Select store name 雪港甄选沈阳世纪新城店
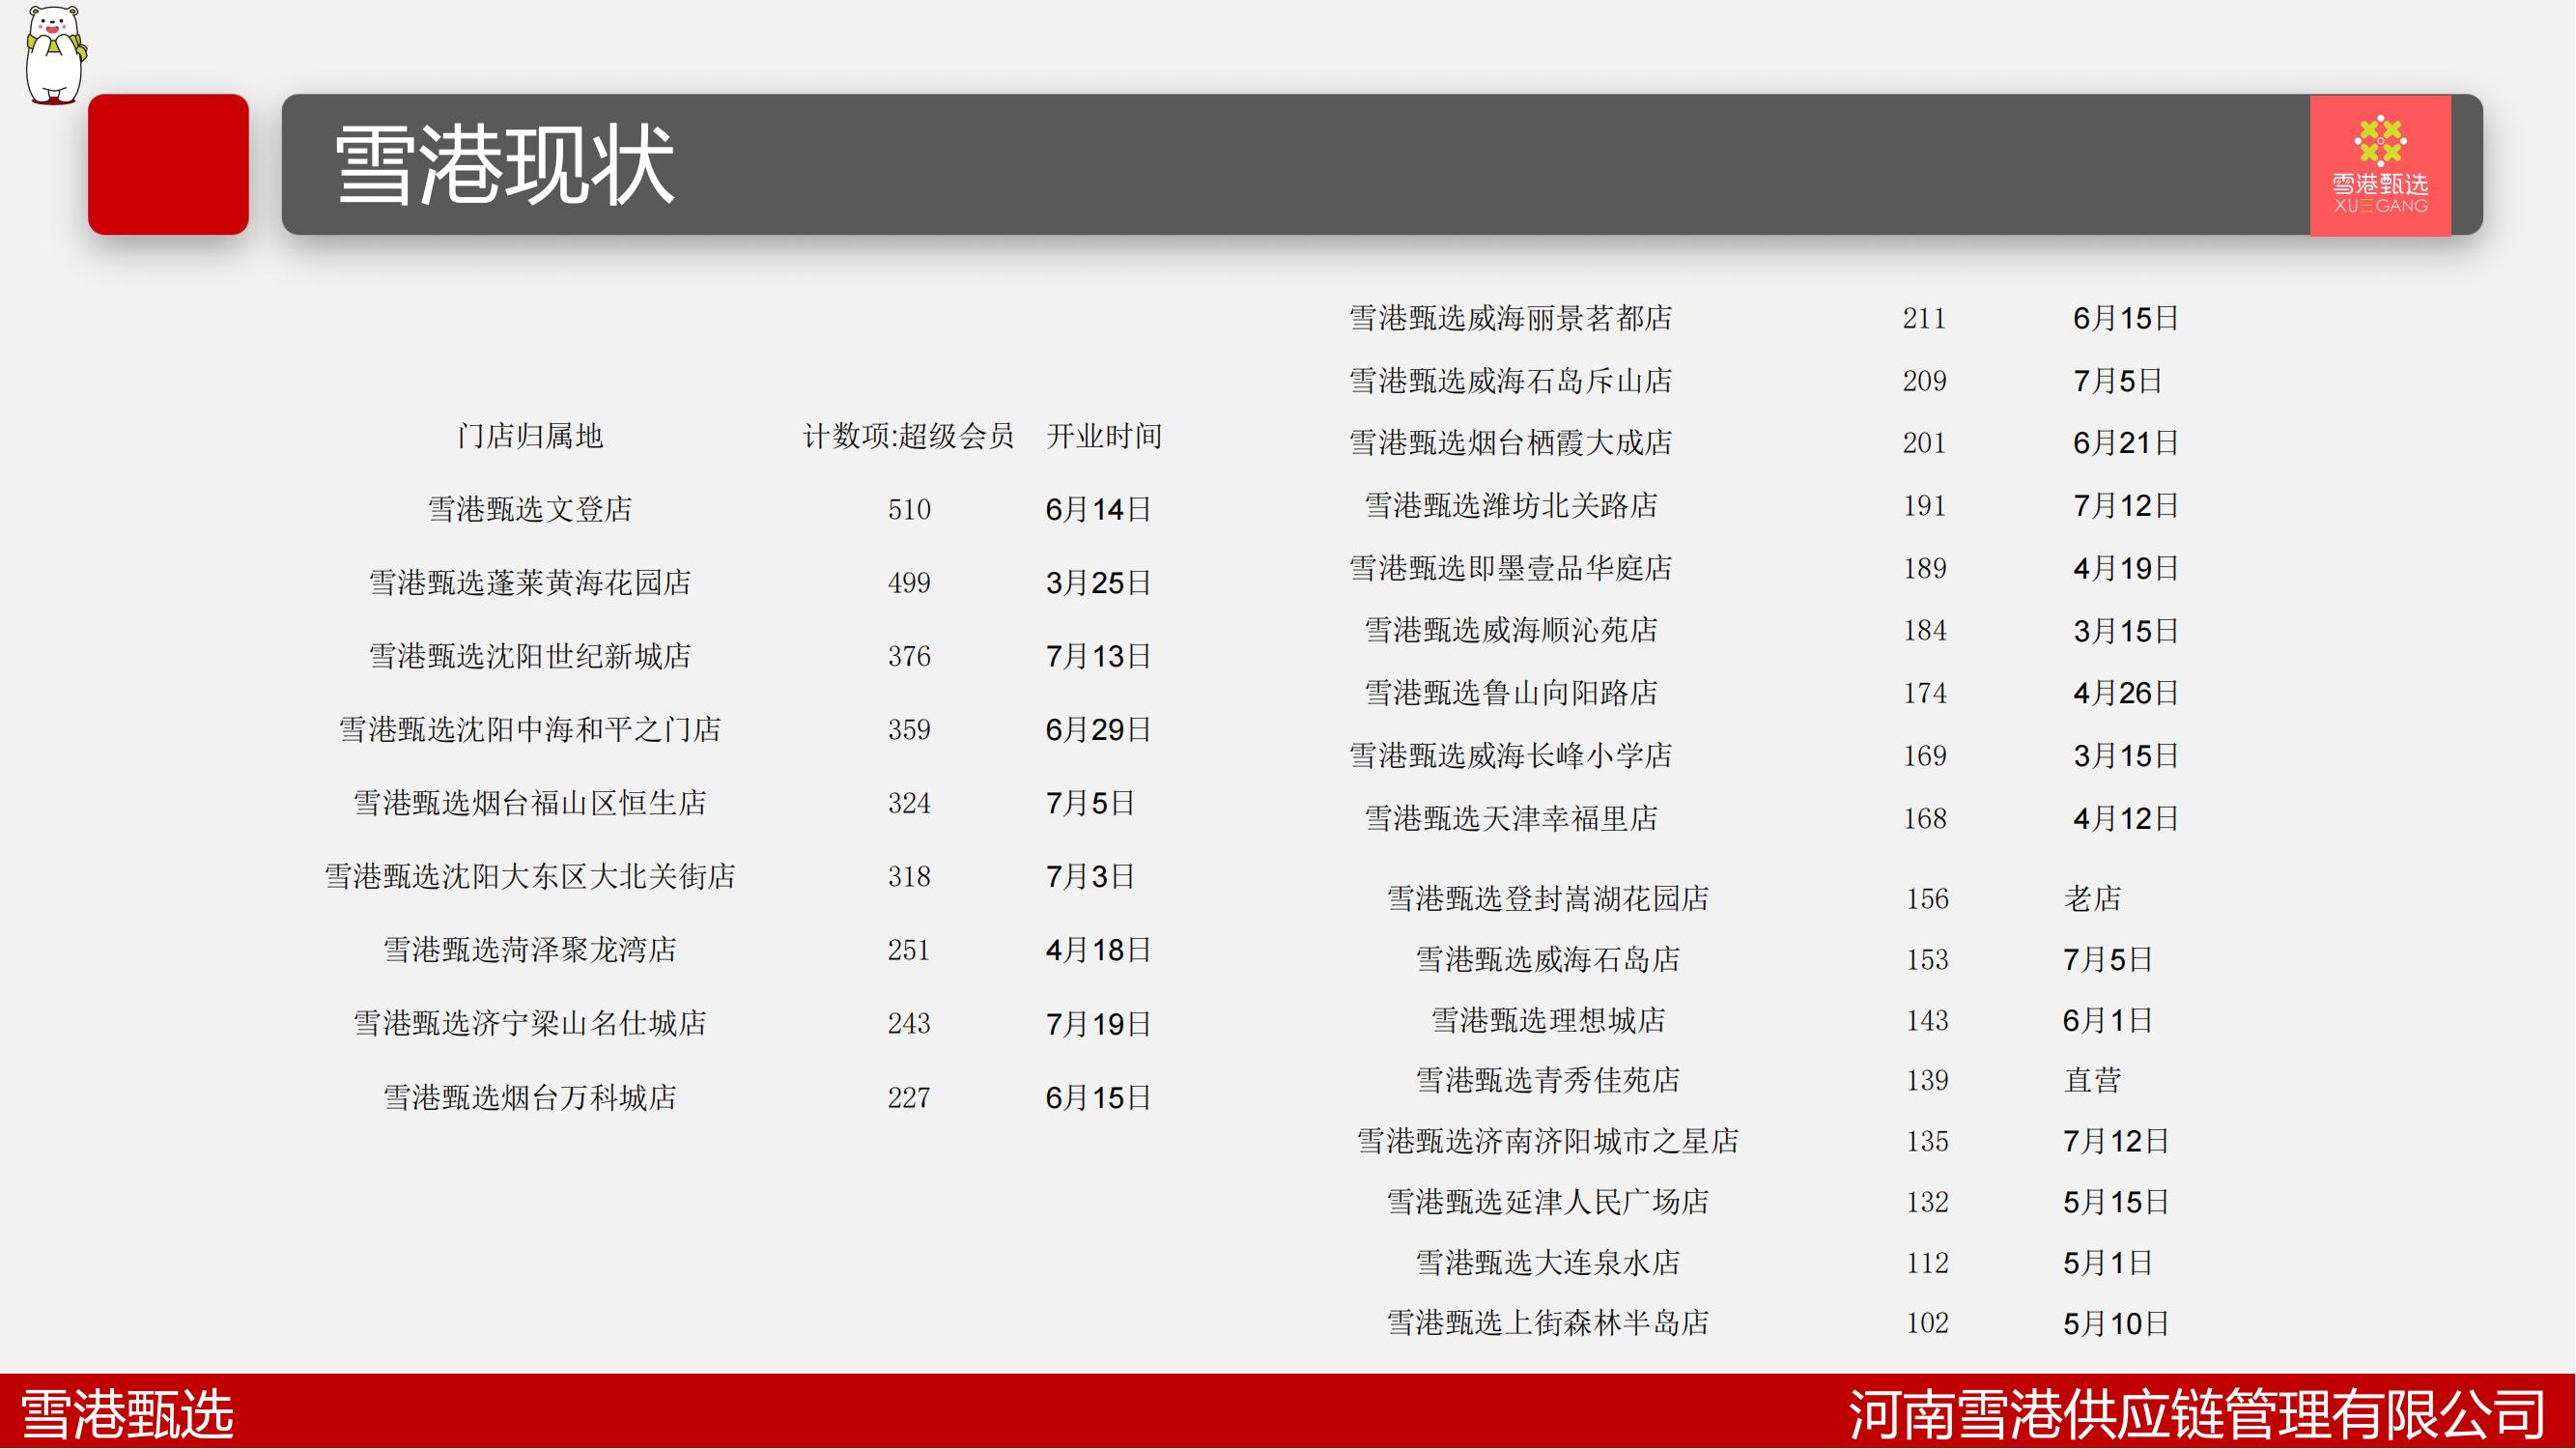The image size is (2576, 1449). click(530, 656)
